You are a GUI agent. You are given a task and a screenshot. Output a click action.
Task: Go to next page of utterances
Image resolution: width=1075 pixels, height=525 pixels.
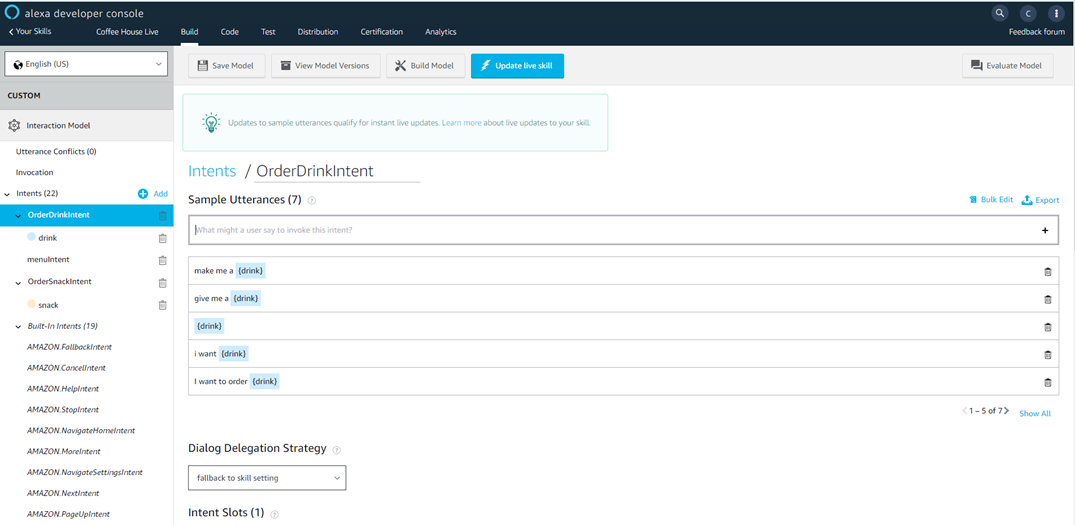(x=1007, y=411)
